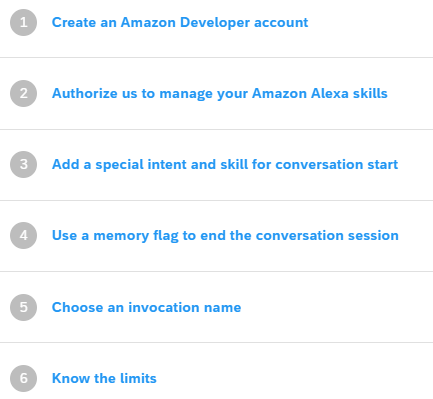Click the memory flag text in step four
This screenshot has width=433, height=399.
(x=136, y=235)
